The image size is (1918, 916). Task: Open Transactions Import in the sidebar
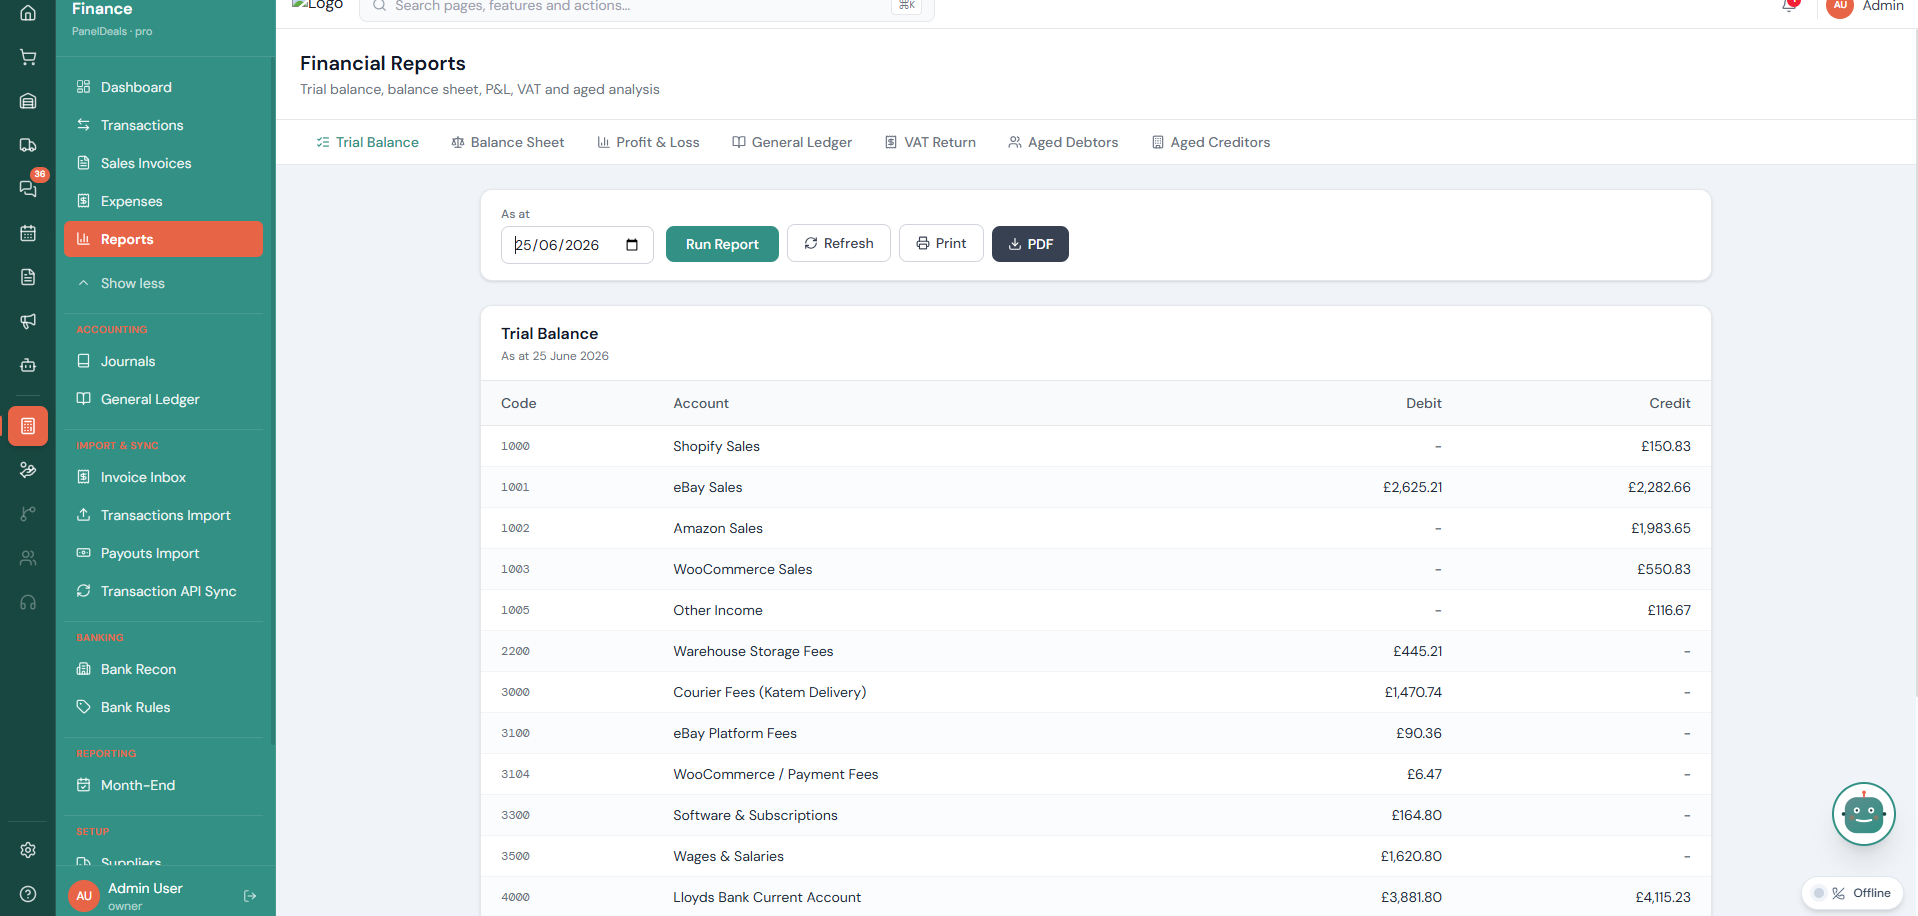163,515
